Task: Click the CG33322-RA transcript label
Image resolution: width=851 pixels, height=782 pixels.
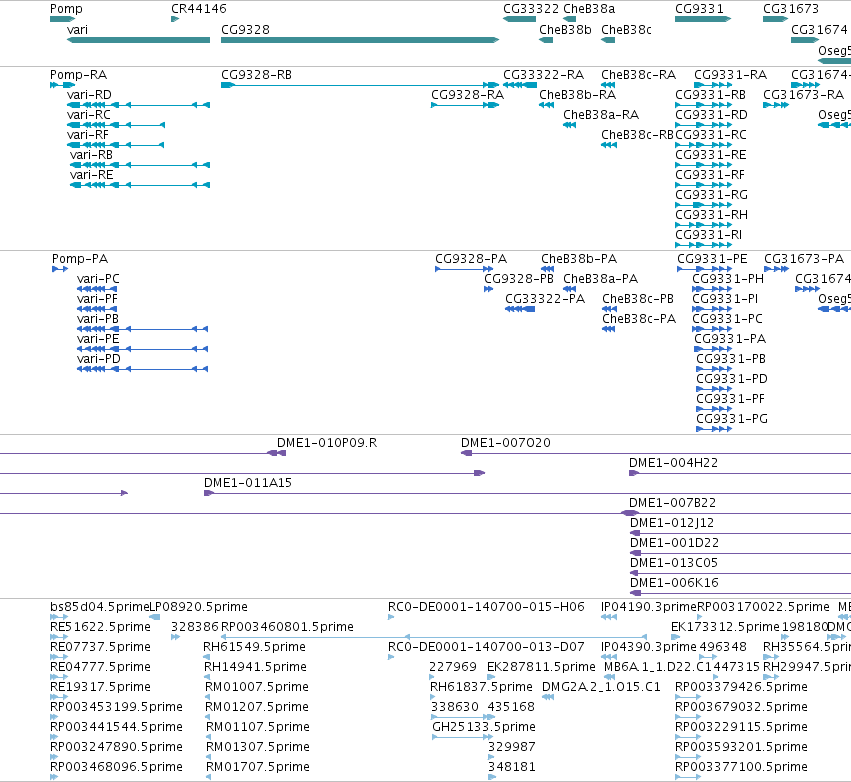Action: click(543, 75)
